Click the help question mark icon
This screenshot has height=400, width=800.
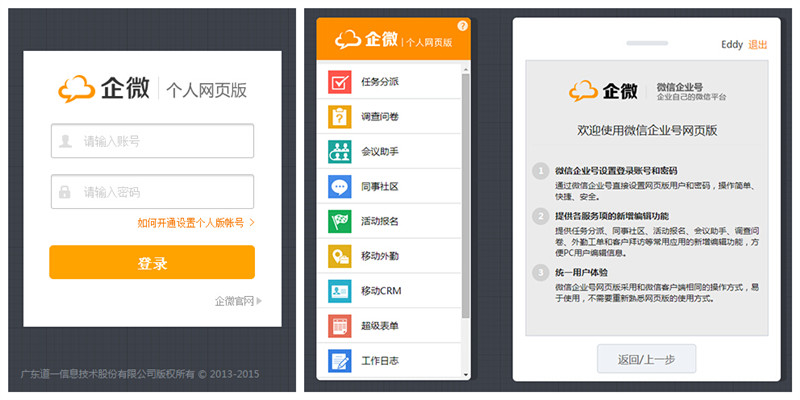coord(462,26)
